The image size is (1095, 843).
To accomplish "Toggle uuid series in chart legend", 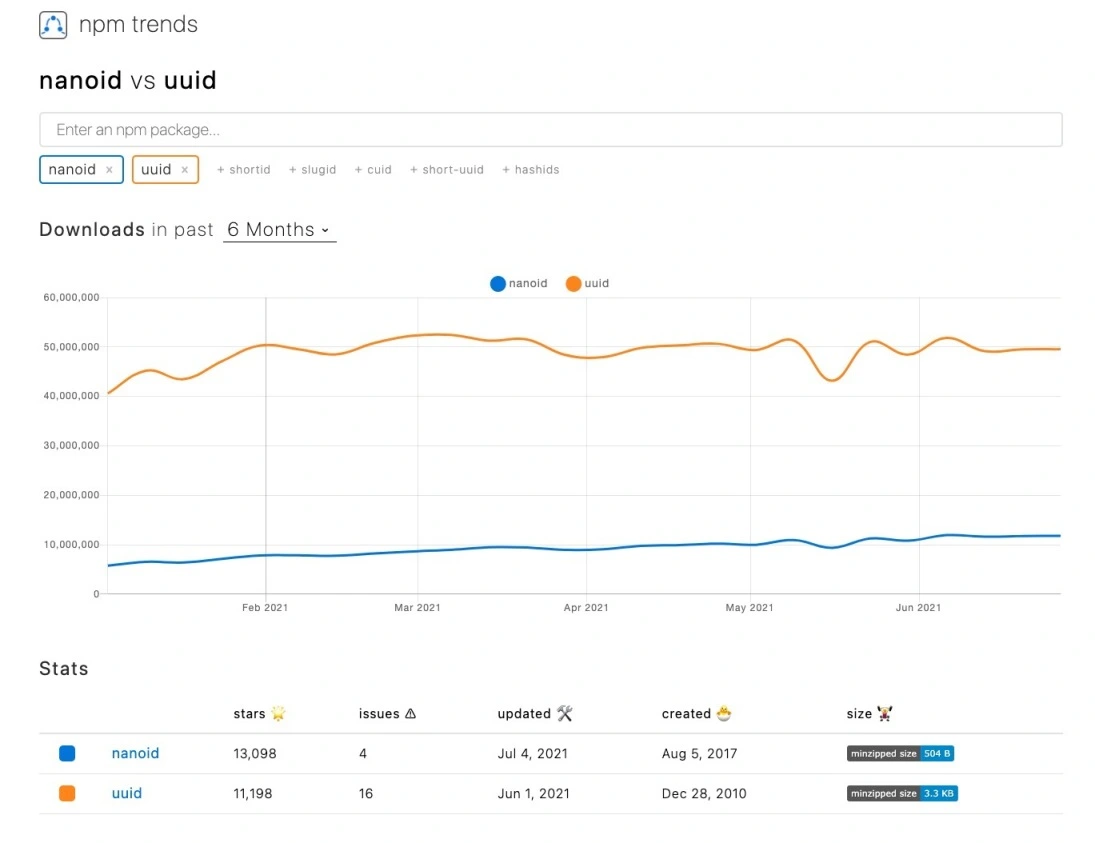I will tap(587, 284).
